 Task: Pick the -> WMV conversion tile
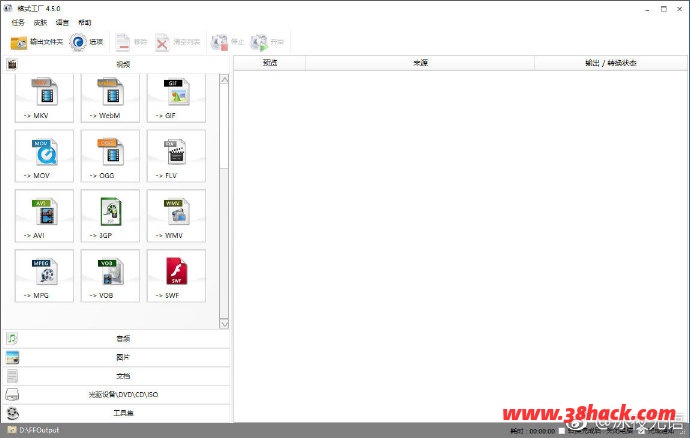(x=176, y=216)
